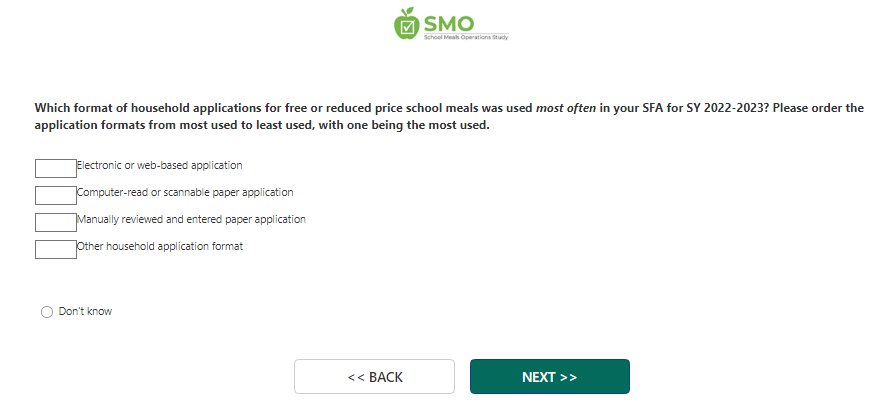Click the words "most used" ending the question
This screenshot has height=419, width=888.
458,127
